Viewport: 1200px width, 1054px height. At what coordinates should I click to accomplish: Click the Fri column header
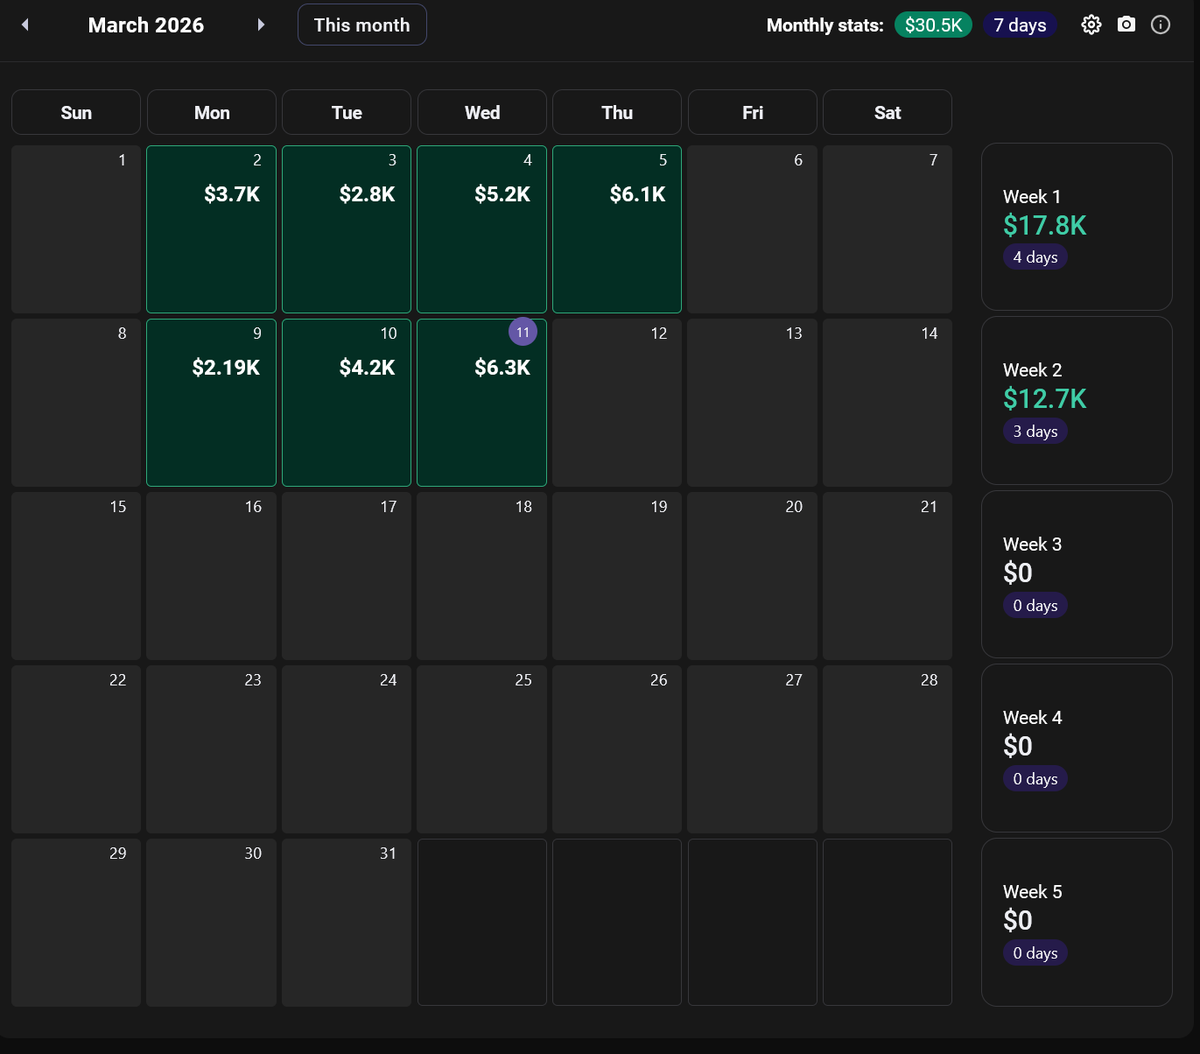pos(753,112)
